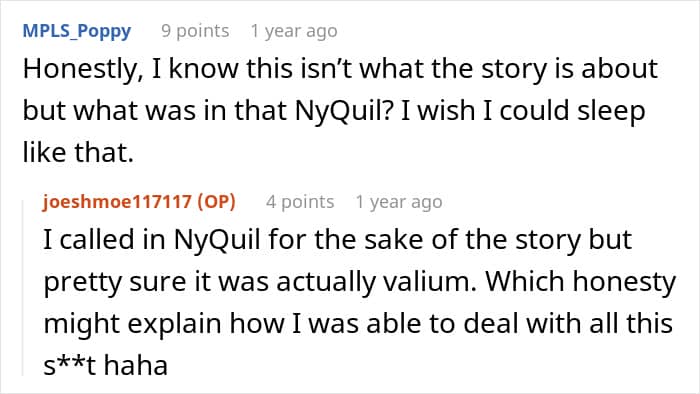Click the word "NyQuil?" in MPLS_Poppy's comment
Screen dimensions: 700x394
click(343, 111)
